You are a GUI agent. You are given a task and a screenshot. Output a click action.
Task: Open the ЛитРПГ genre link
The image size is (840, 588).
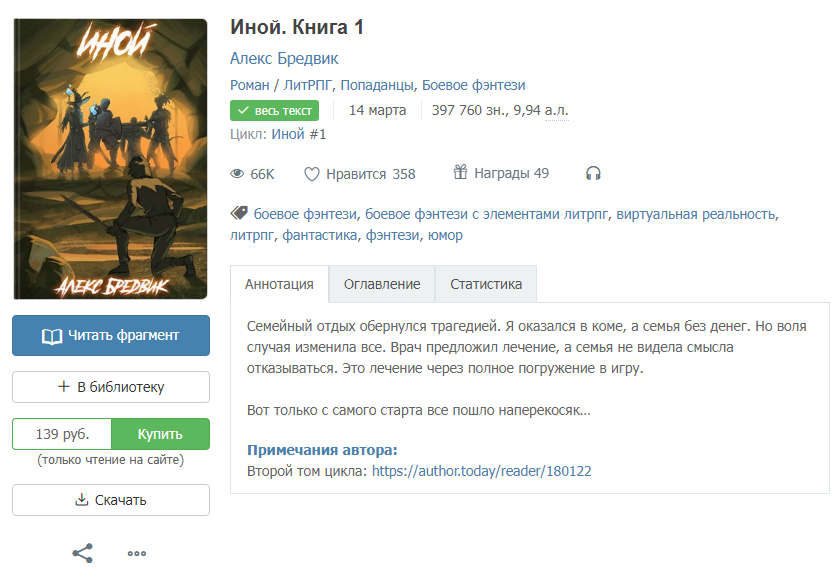coord(308,85)
